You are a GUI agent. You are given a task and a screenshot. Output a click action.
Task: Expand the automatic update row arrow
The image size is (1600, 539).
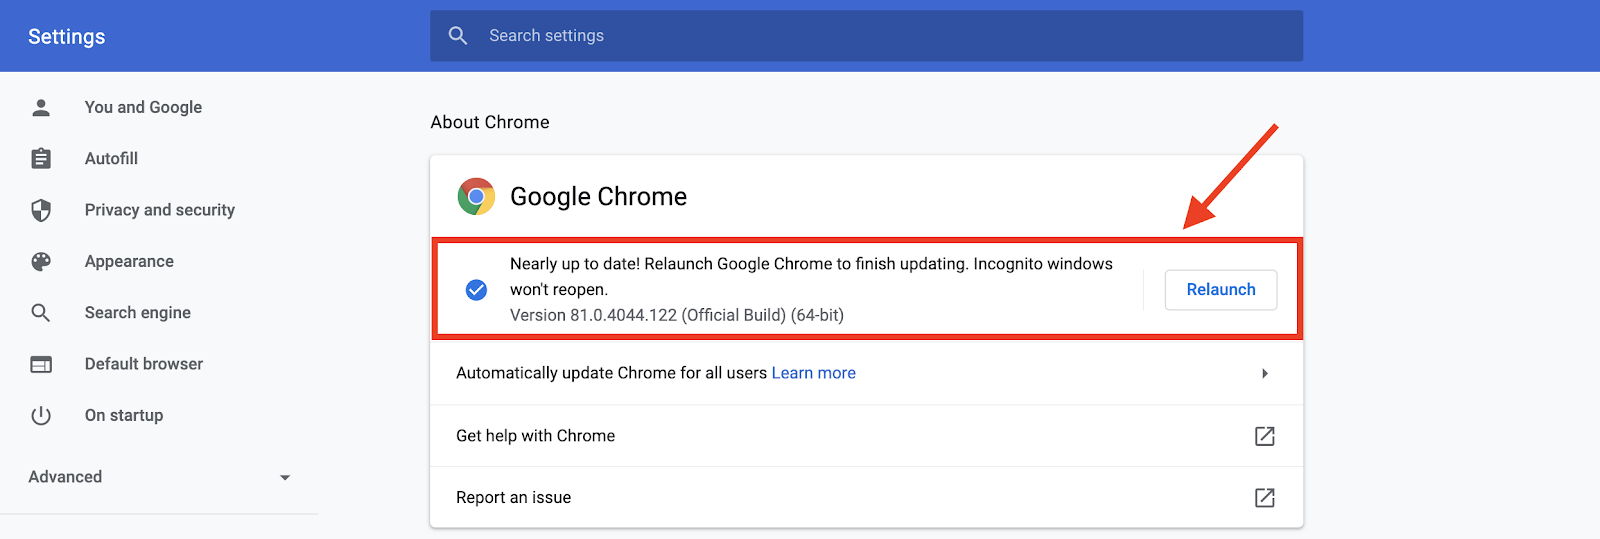(1265, 374)
